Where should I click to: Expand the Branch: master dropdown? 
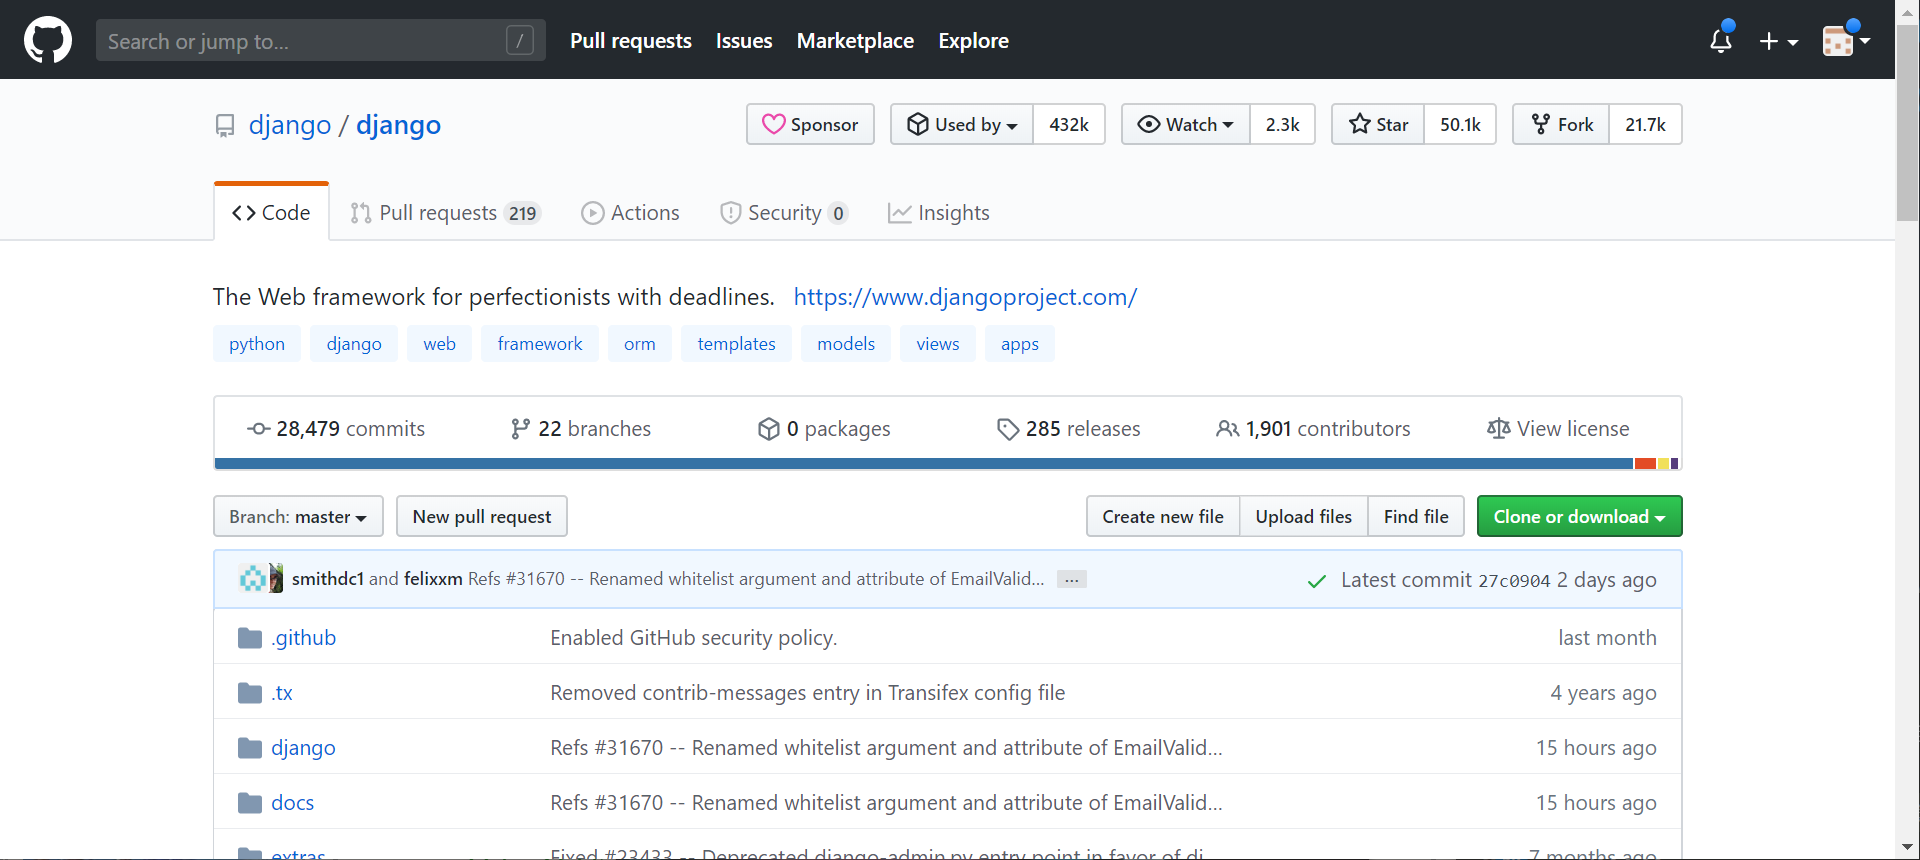point(298,517)
